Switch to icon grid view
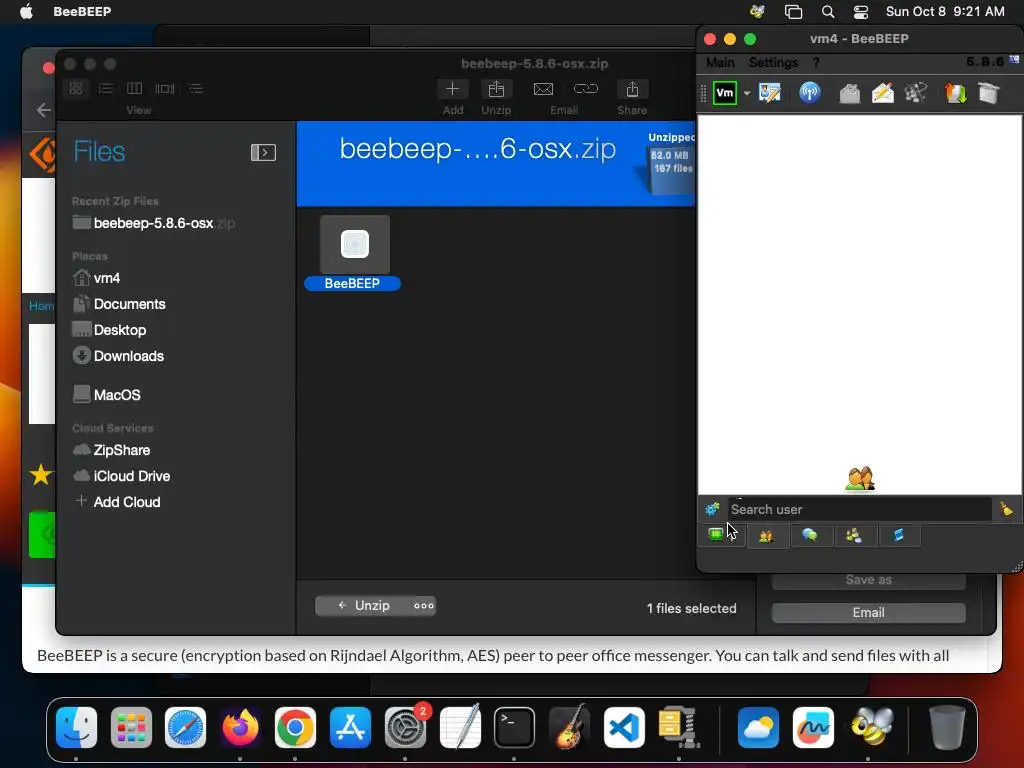 (76, 88)
